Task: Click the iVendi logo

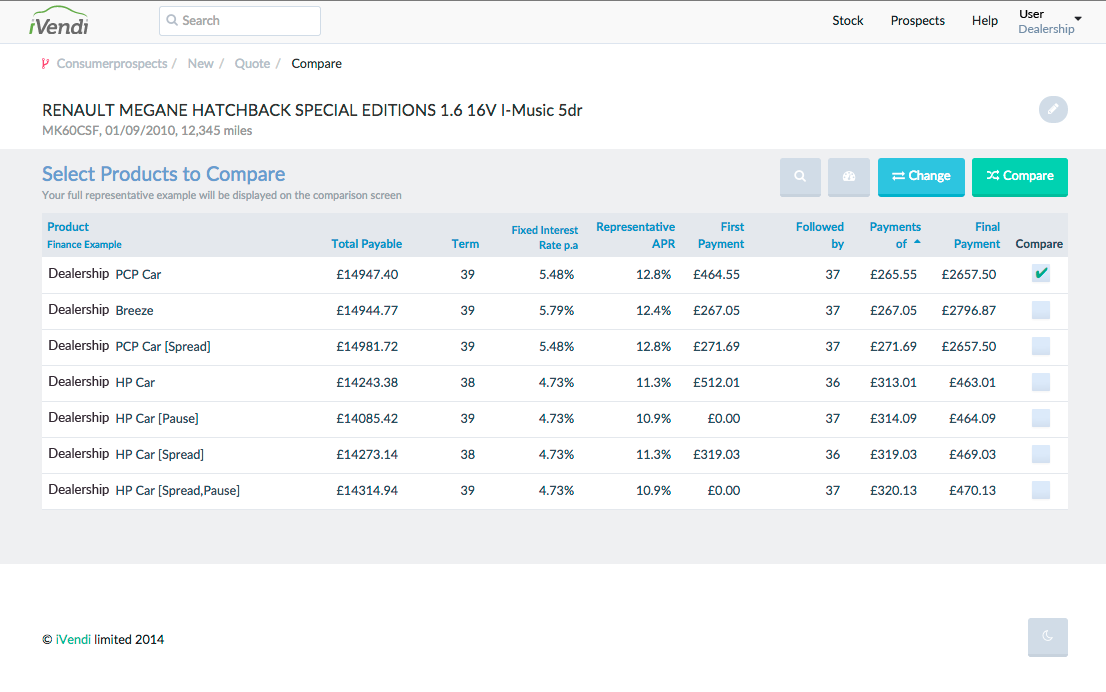Action: (59, 21)
